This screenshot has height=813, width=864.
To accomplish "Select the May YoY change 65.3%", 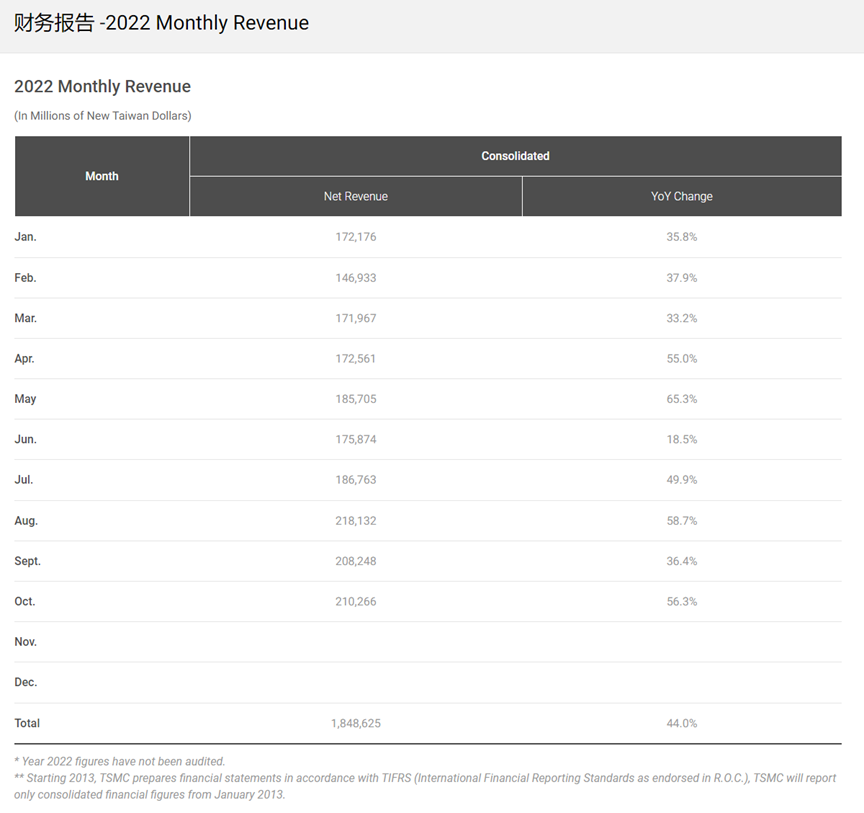I will click(x=681, y=399).
